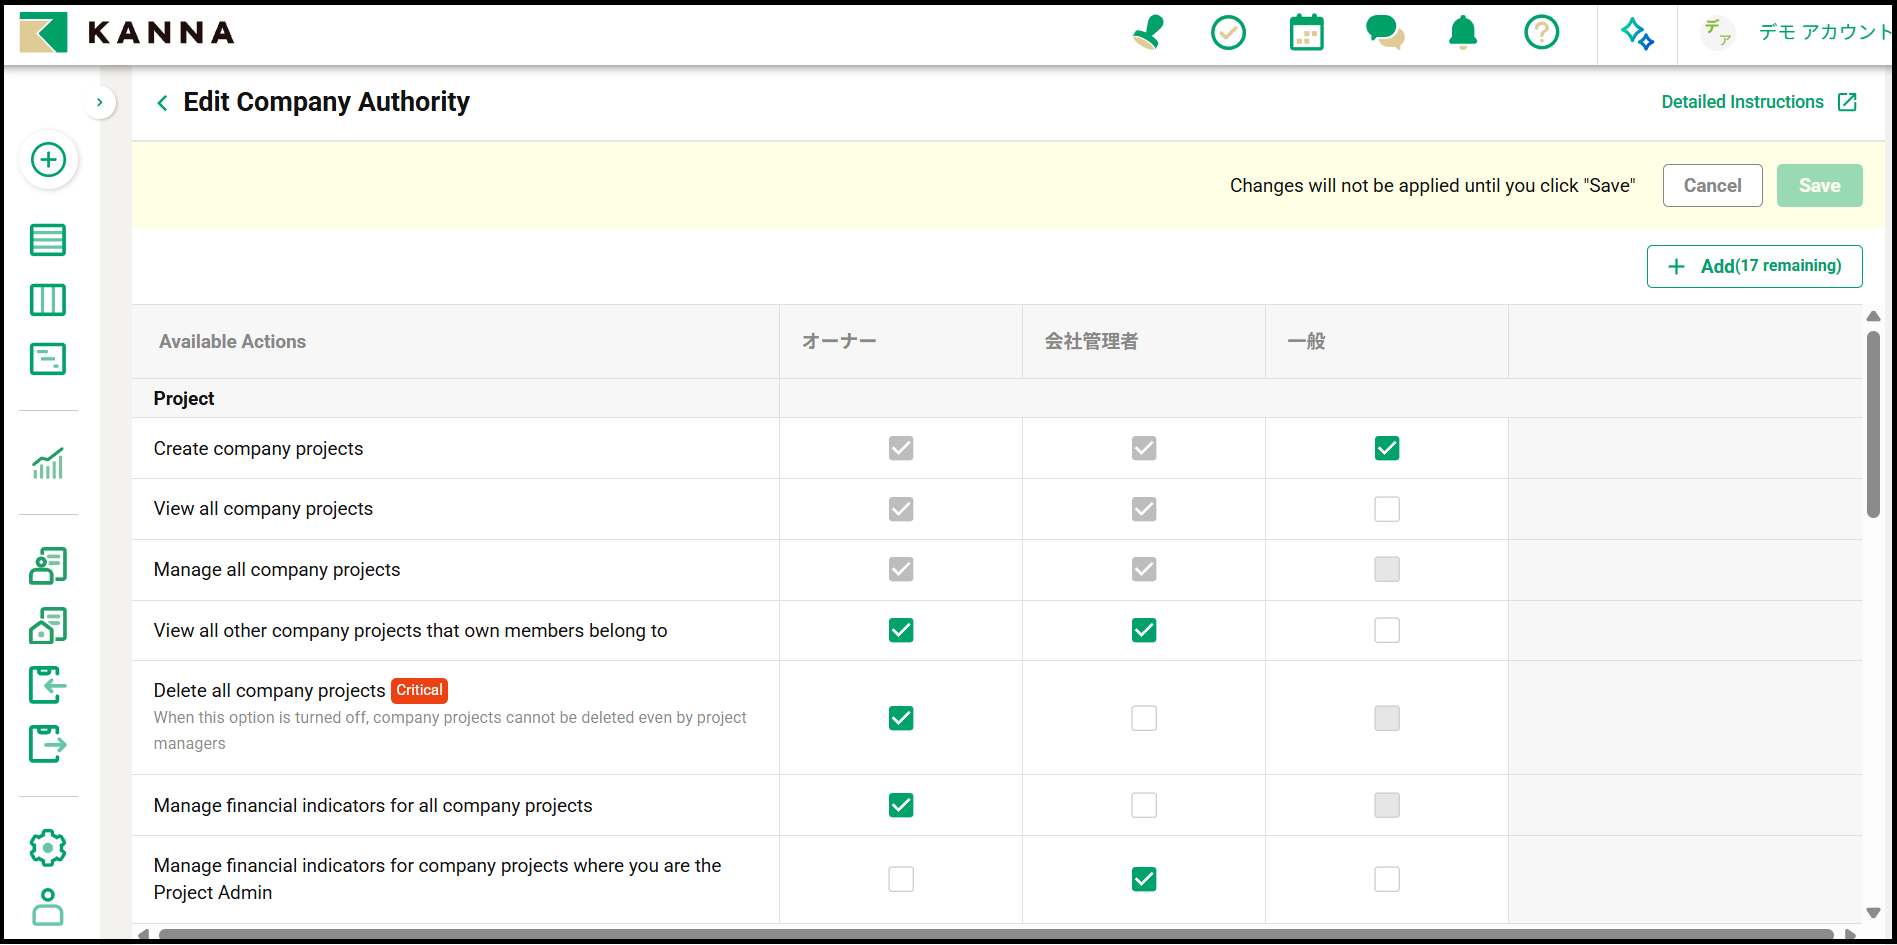Image resolution: width=1897 pixels, height=945 pixels.
Task: Open the chart analytics icon in sidebar
Action: tap(48, 464)
